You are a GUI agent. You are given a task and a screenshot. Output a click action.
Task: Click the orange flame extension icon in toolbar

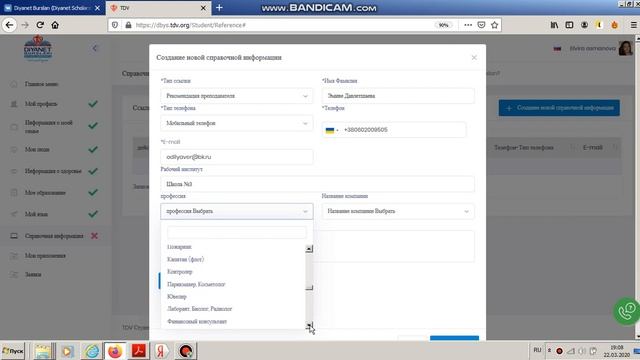[614, 25]
